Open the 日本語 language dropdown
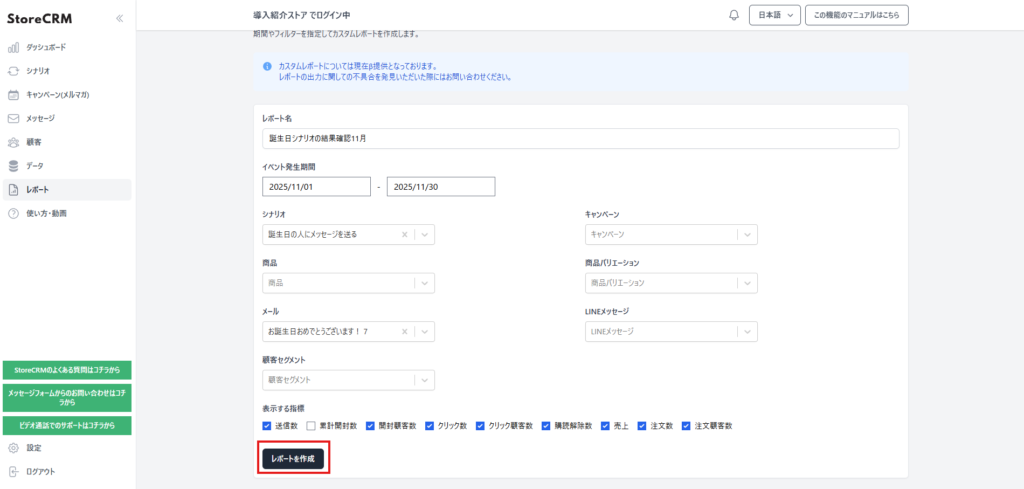1024x489 pixels. (775, 15)
